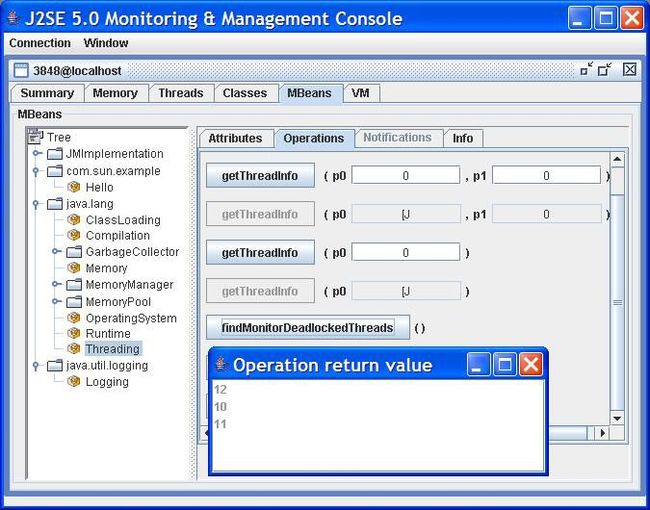The height and width of the screenshot is (510, 650).
Task: Invoke findMonitorDeadlockedThreads operation
Action: pos(308,328)
